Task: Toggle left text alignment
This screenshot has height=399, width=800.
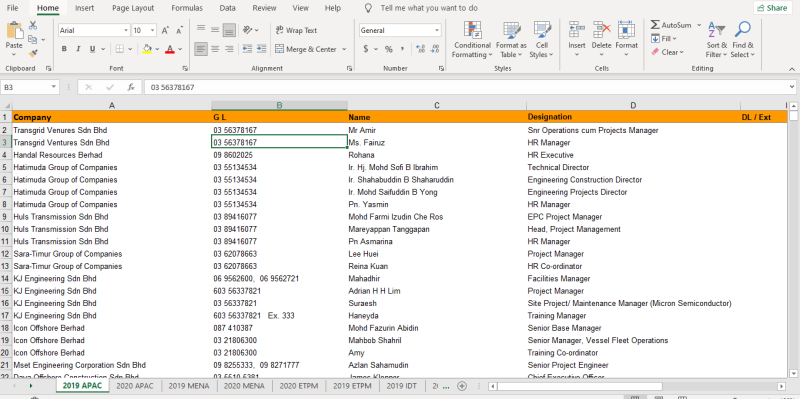Action: click(x=201, y=49)
